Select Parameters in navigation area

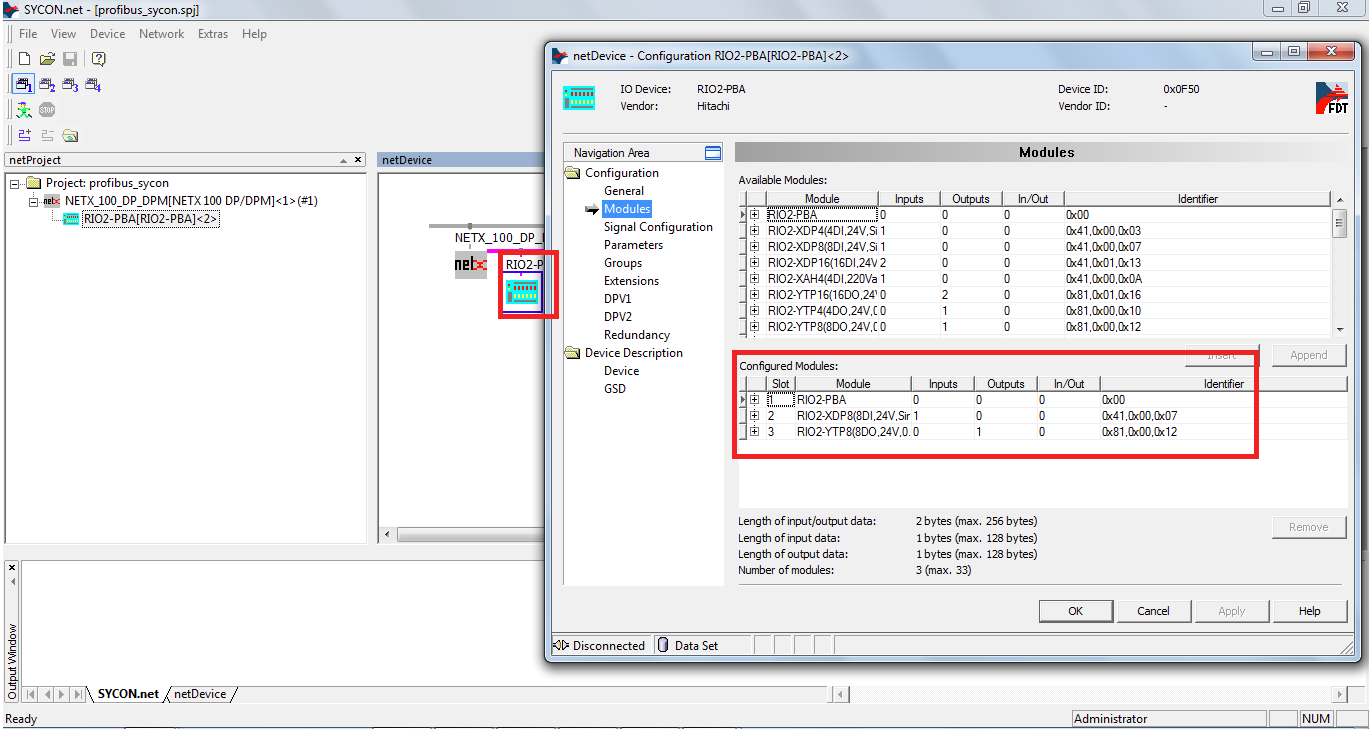pos(633,245)
